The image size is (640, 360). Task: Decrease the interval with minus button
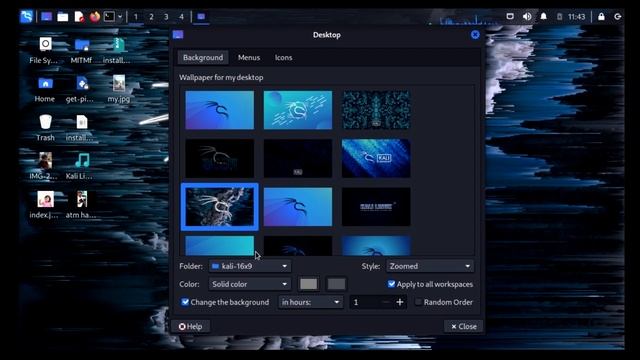point(386,302)
